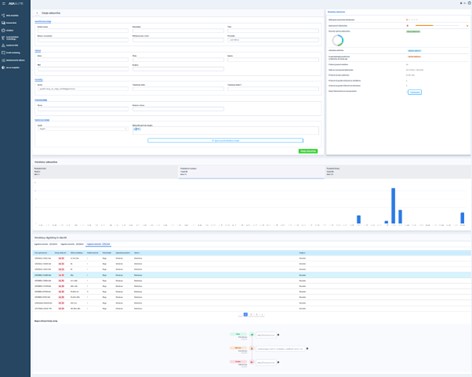Screen dimensions: 472x377
Task: Click the euro currency icon in the sidebar
Action: [x=3, y=38]
